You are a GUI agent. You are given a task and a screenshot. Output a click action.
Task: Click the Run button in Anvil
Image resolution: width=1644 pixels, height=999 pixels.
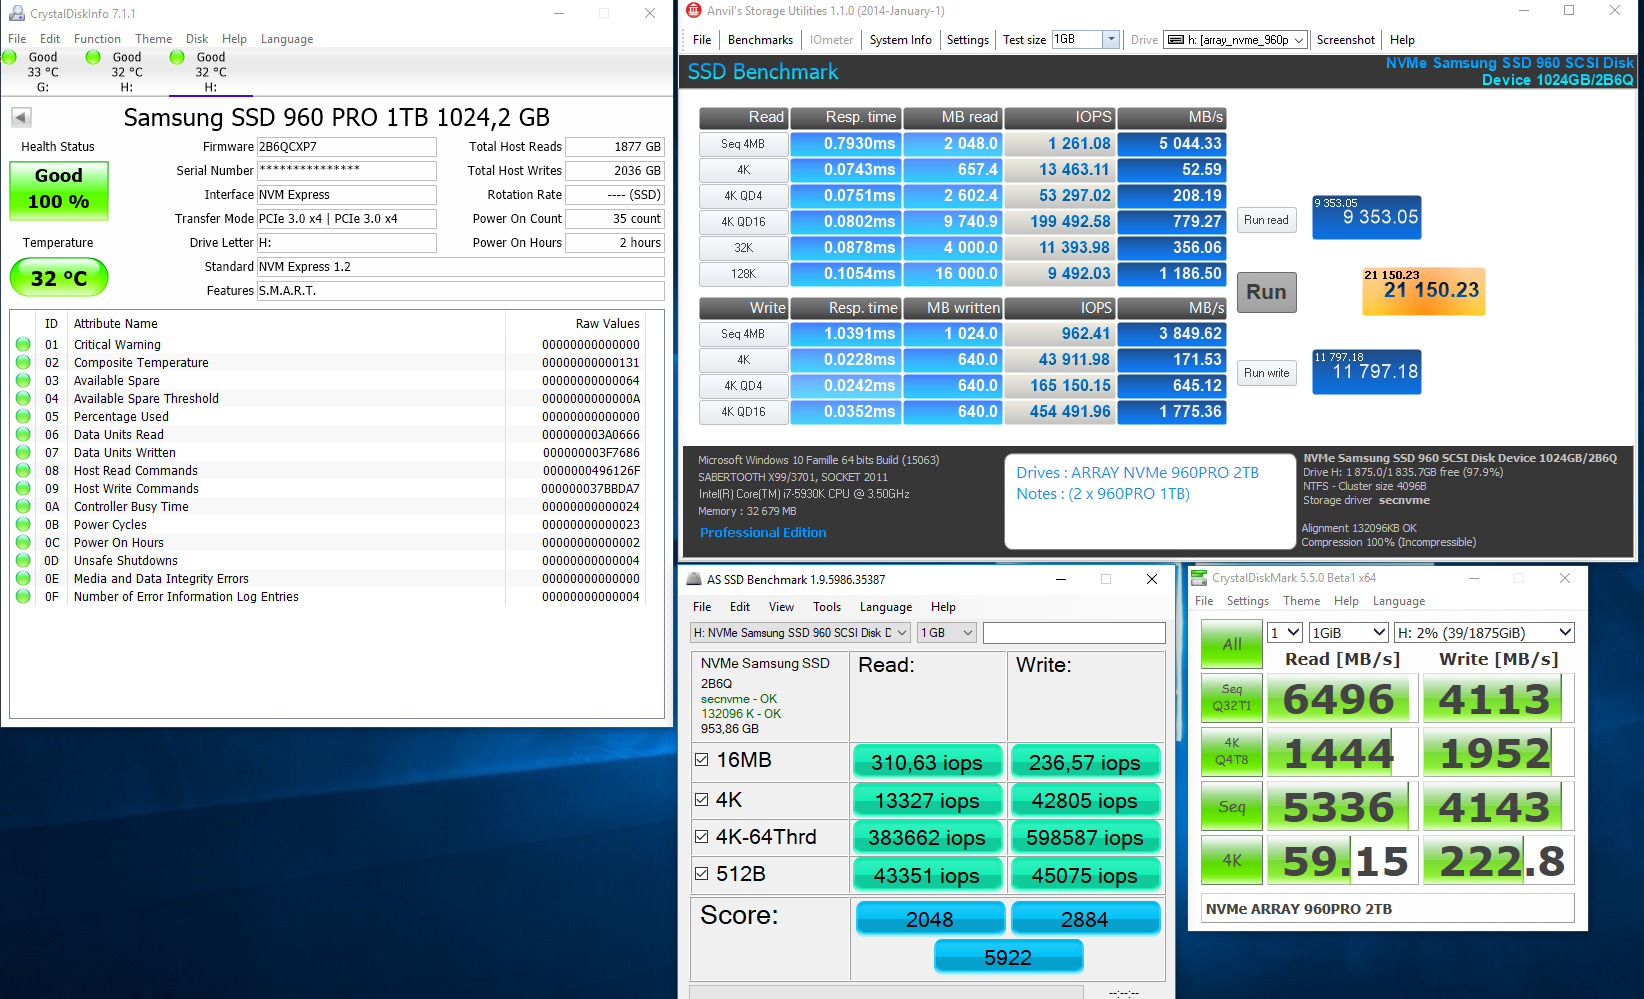click(x=1266, y=292)
